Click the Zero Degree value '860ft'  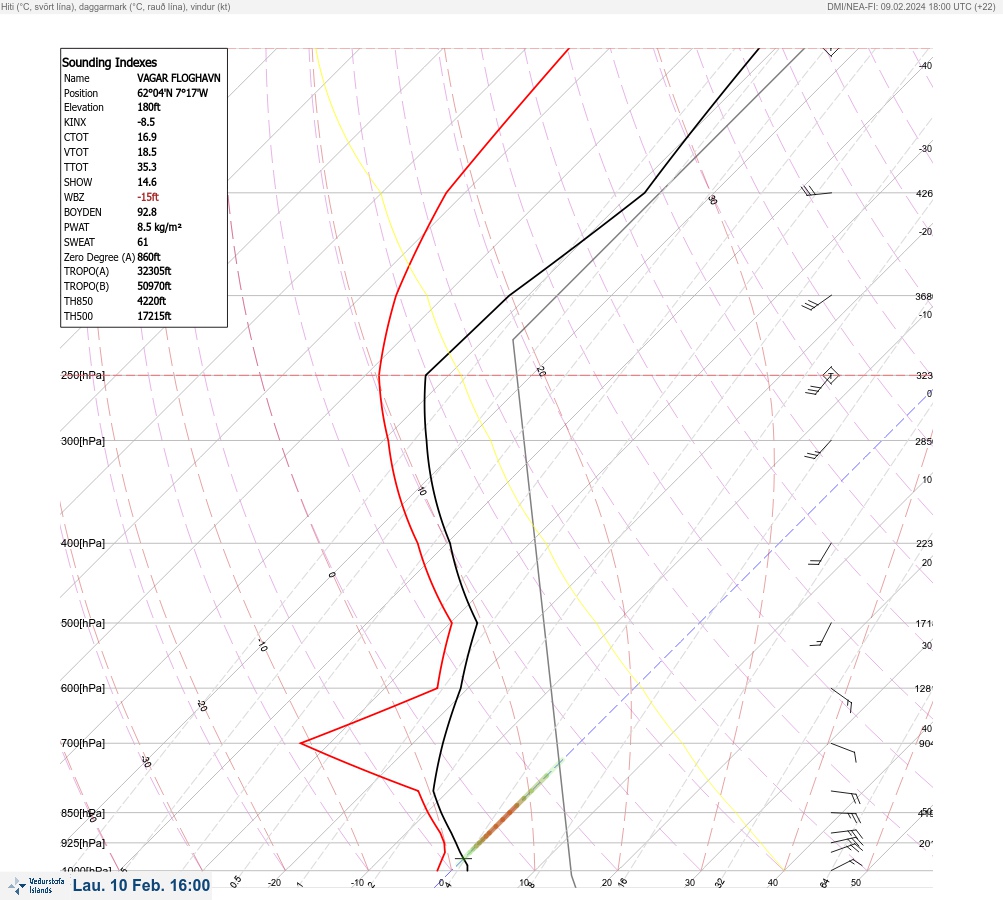click(x=149, y=257)
